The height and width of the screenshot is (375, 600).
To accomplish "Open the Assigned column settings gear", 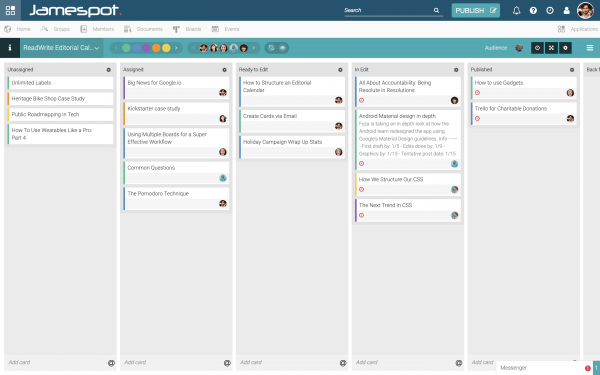I will coord(225,70).
